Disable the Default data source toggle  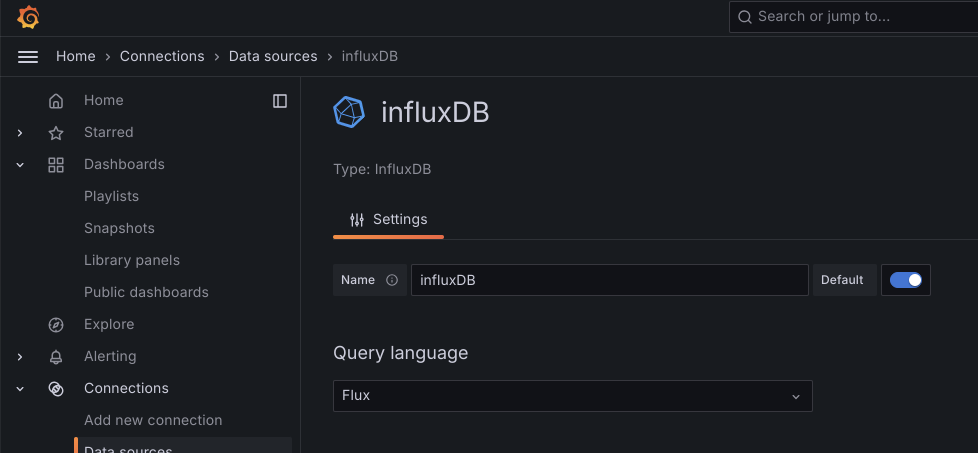pyautogui.click(x=906, y=280)
